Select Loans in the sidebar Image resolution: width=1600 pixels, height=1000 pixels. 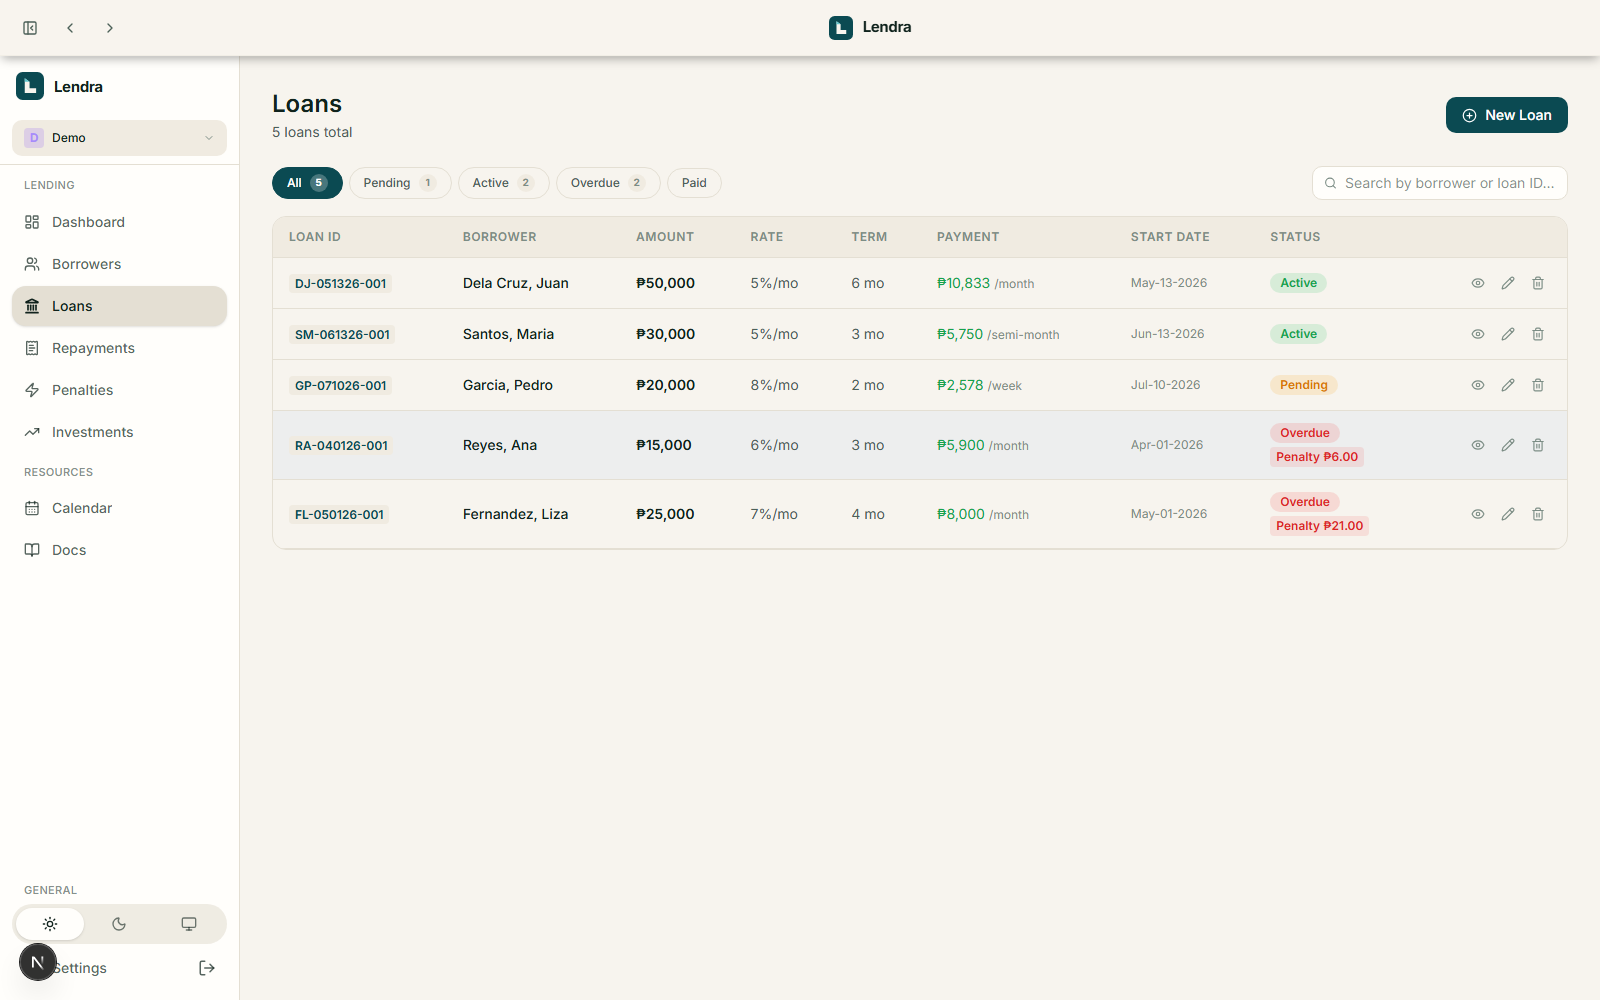coord(119,306)
